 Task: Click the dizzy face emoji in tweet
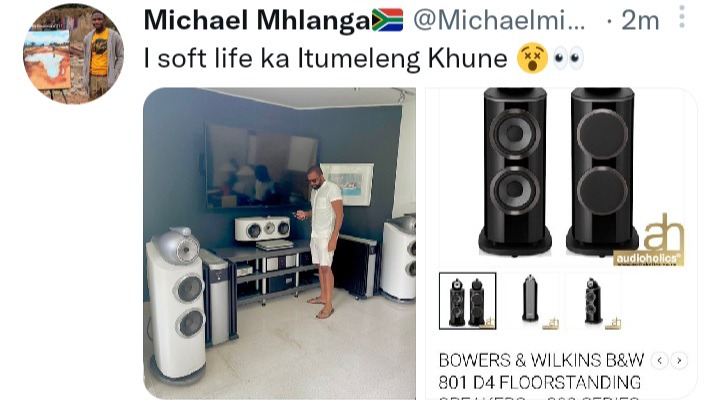pos(532,58)
